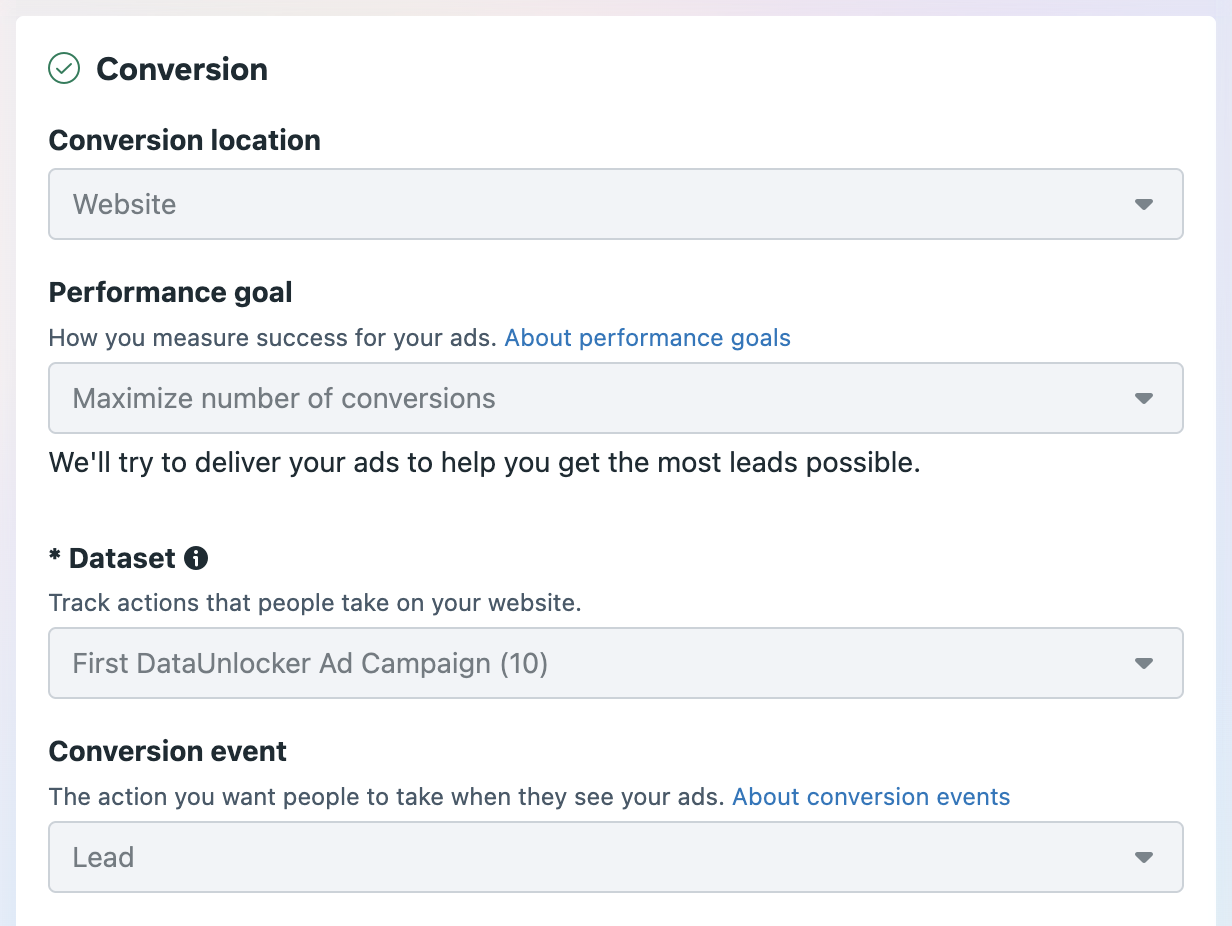
Task: Click the arrow icon in Lead dropdown
Action: (1144, 857)
